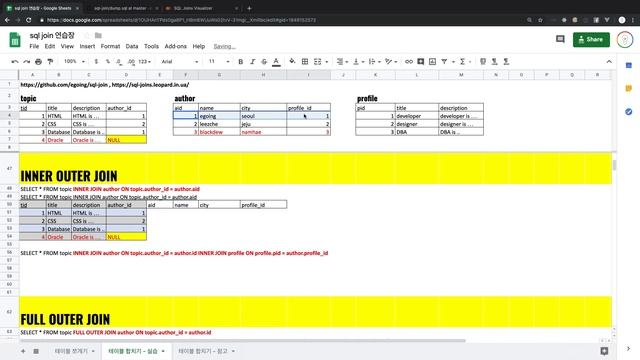Open the Google account avatar
Image resolution: width=640 pixels, height=360 pixels.
[x=624, y=40]
